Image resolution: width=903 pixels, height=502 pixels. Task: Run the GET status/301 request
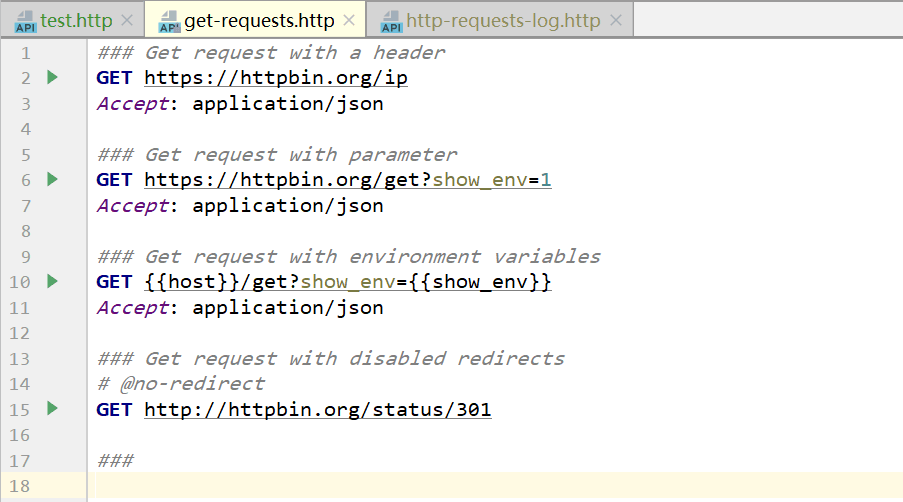(x=52, y=408)
